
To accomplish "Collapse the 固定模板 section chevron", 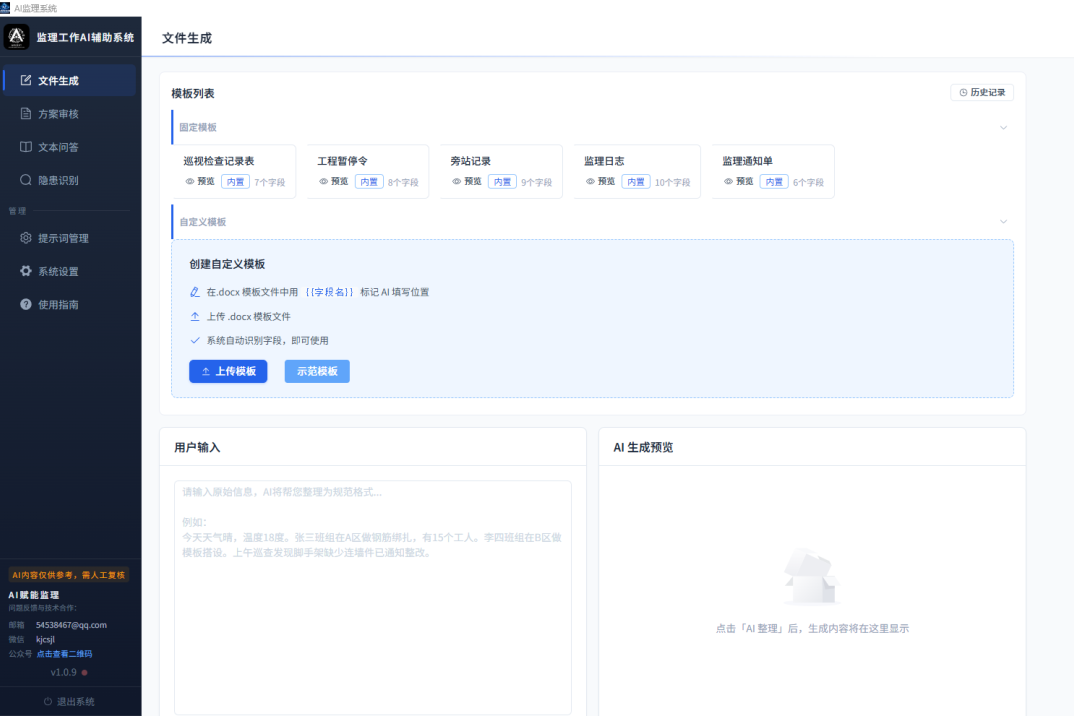I will (1003, 128).
